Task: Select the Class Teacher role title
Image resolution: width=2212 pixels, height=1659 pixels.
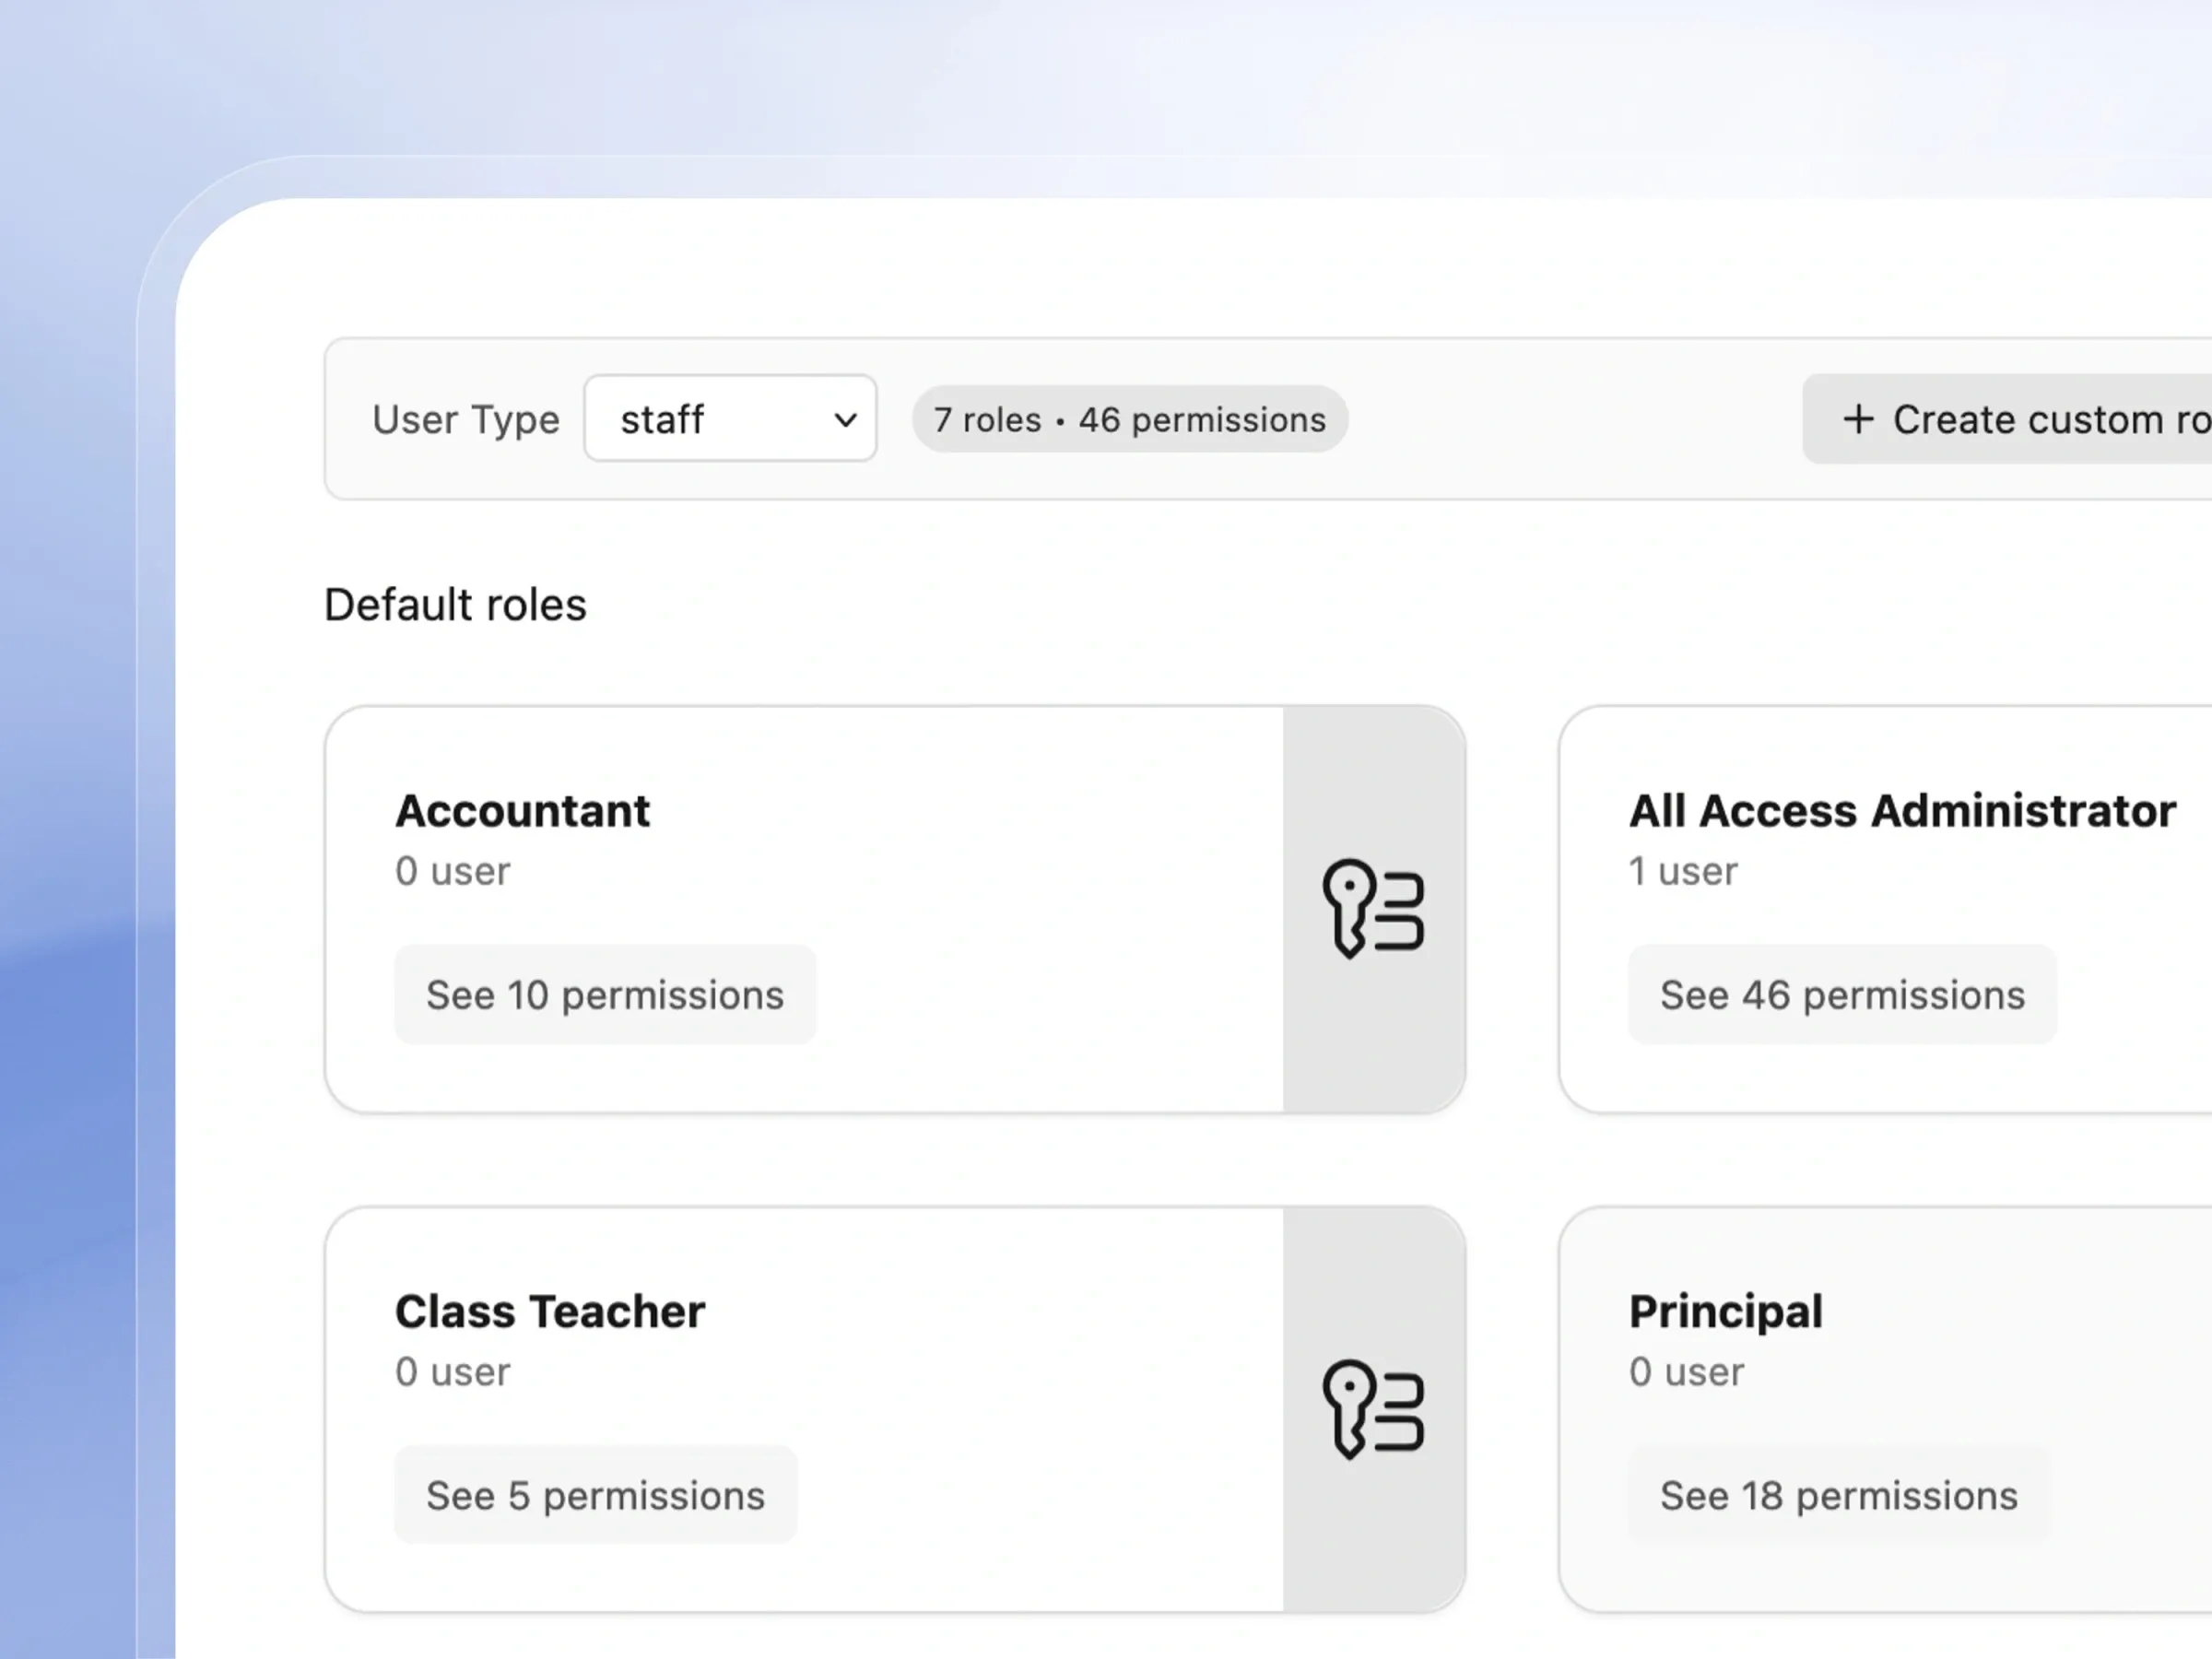Action: tap(550, 1311)
